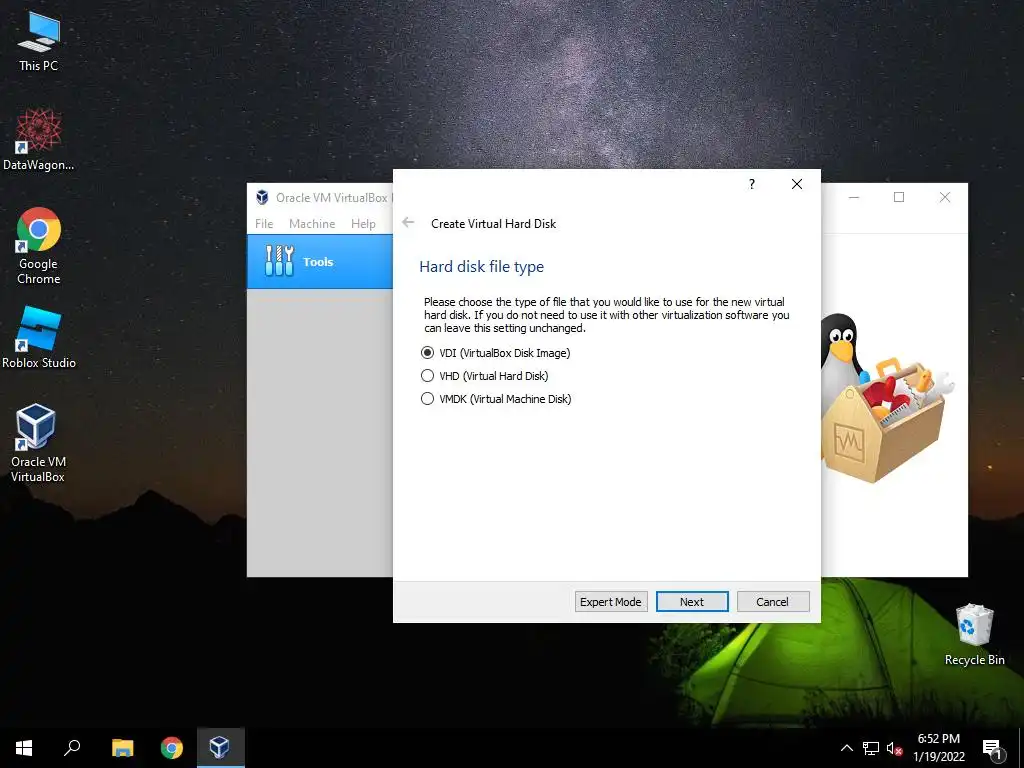This screenshot has height=768, width=1024.
Task: Select the DataWagon desktop shortcut
Action: (39, 140)
